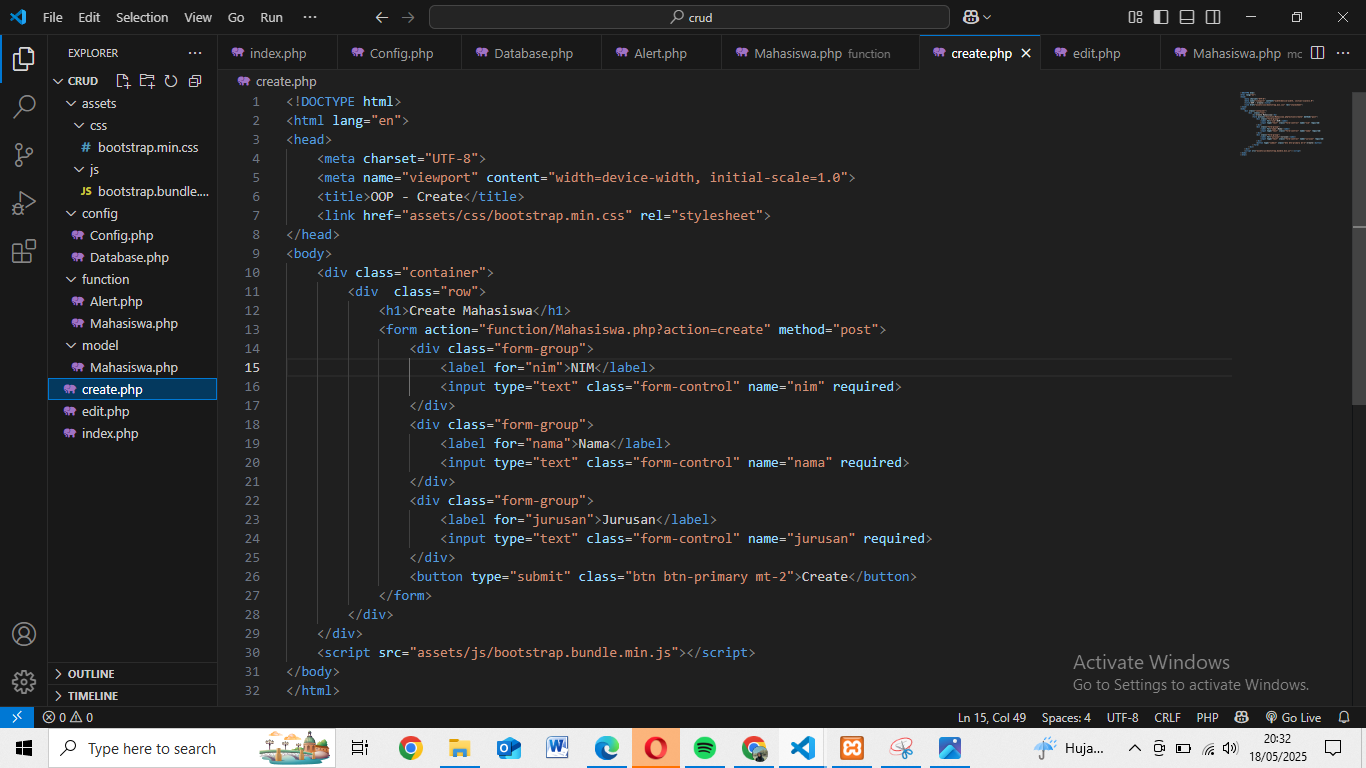This screenshot has width=1366, height=768.
Task: Open the Run and Debug panel
Action: click(24, 203)
